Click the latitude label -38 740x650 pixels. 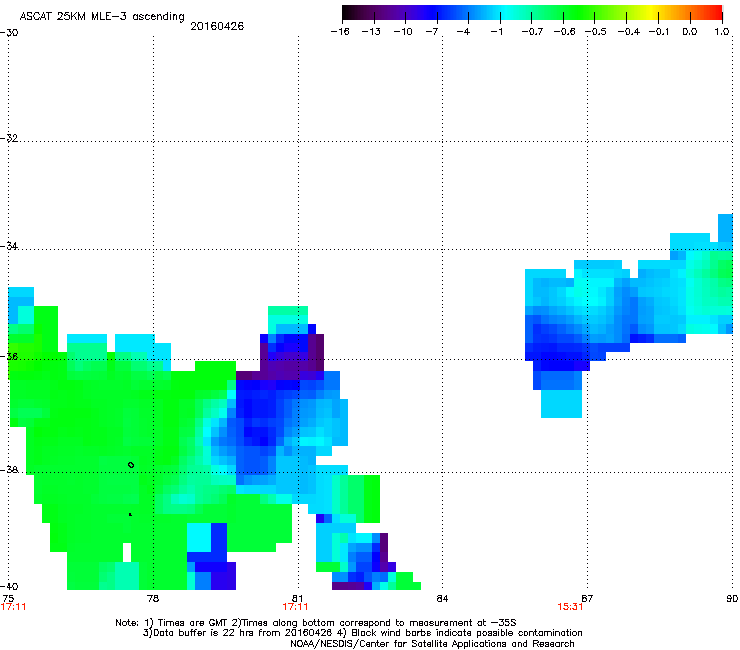point(9,470)
